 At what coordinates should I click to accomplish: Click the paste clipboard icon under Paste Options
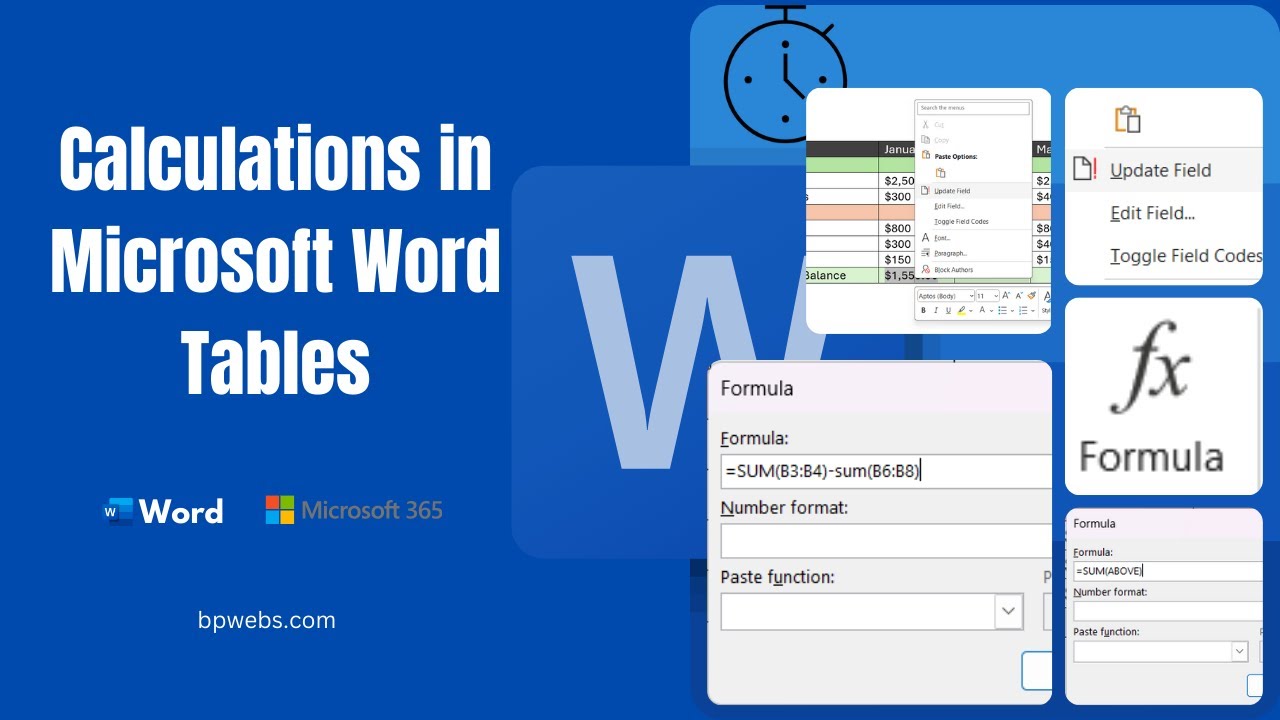tap(941, 173)
